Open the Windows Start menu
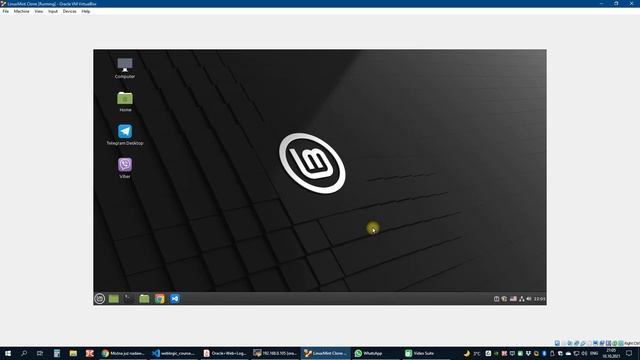640x360 pixels. coord(8,353)
